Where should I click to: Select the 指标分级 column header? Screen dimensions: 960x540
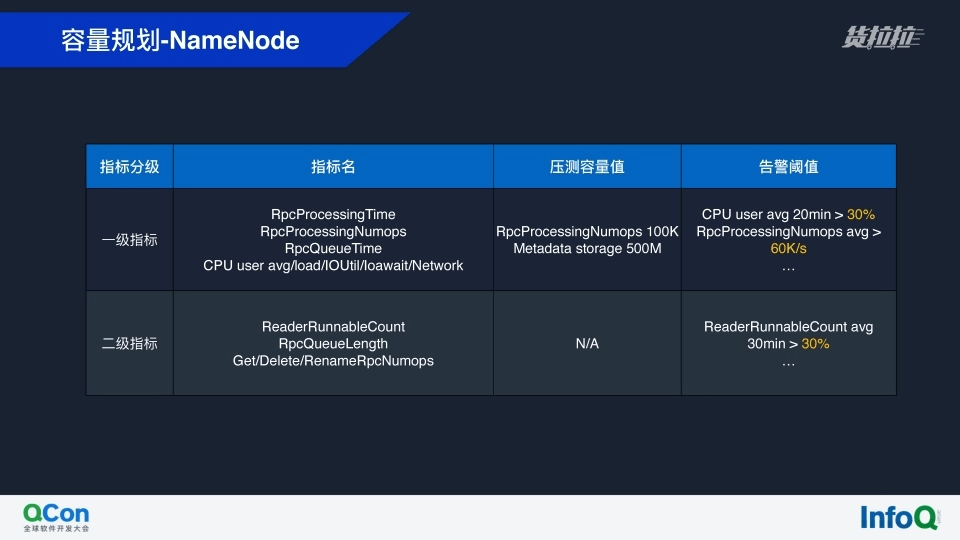tap(129, 167)
